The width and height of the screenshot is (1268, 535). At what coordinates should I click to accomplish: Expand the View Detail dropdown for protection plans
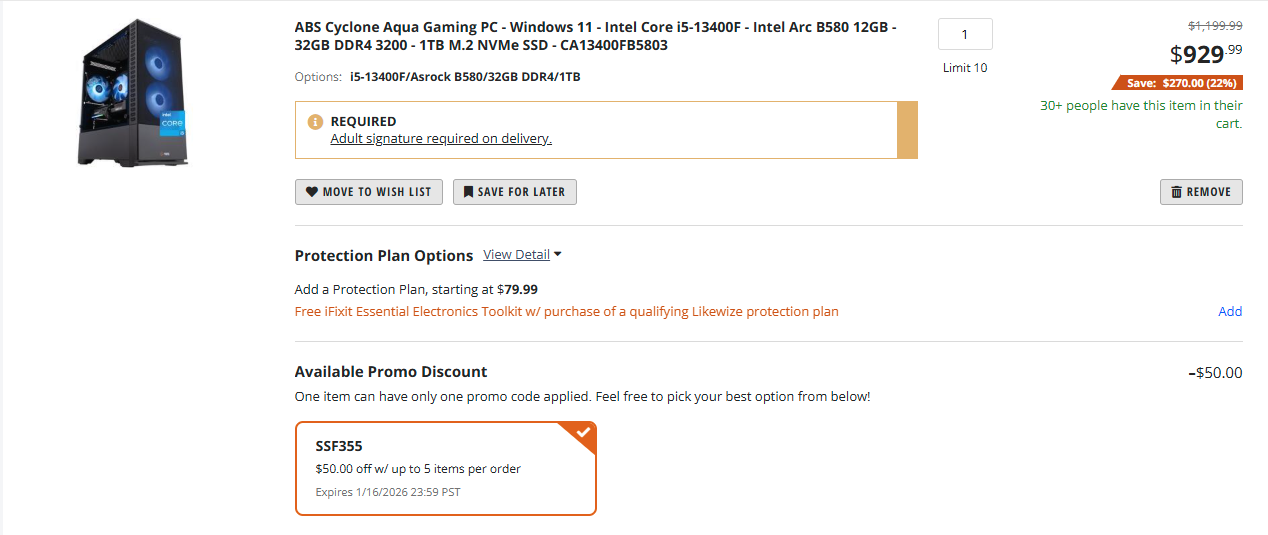point(522,255)
